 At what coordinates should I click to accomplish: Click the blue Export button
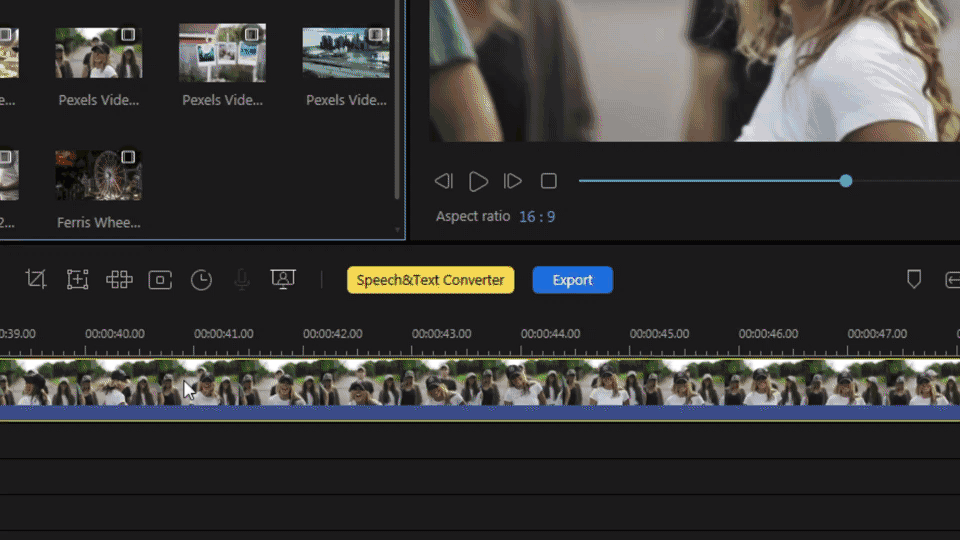click(x=572, y=280)
